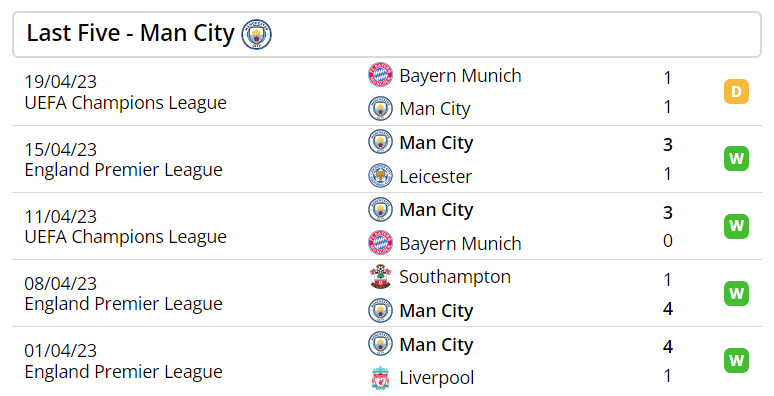Select the 15/04/23 England Premier League match
The height and width of the screenshot is (396, 774).
click(x=387, y=159)
